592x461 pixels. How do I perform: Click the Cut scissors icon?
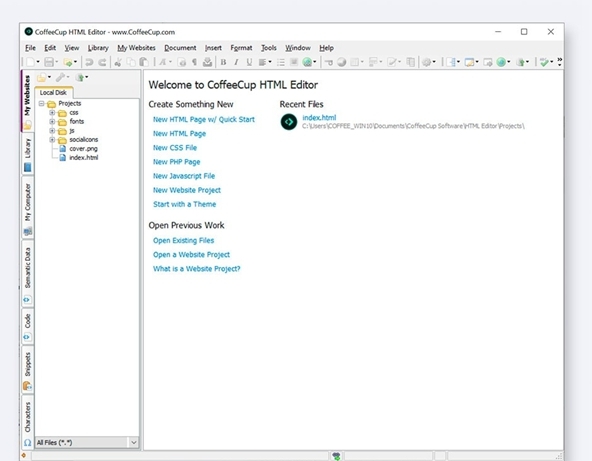[118, 62]
